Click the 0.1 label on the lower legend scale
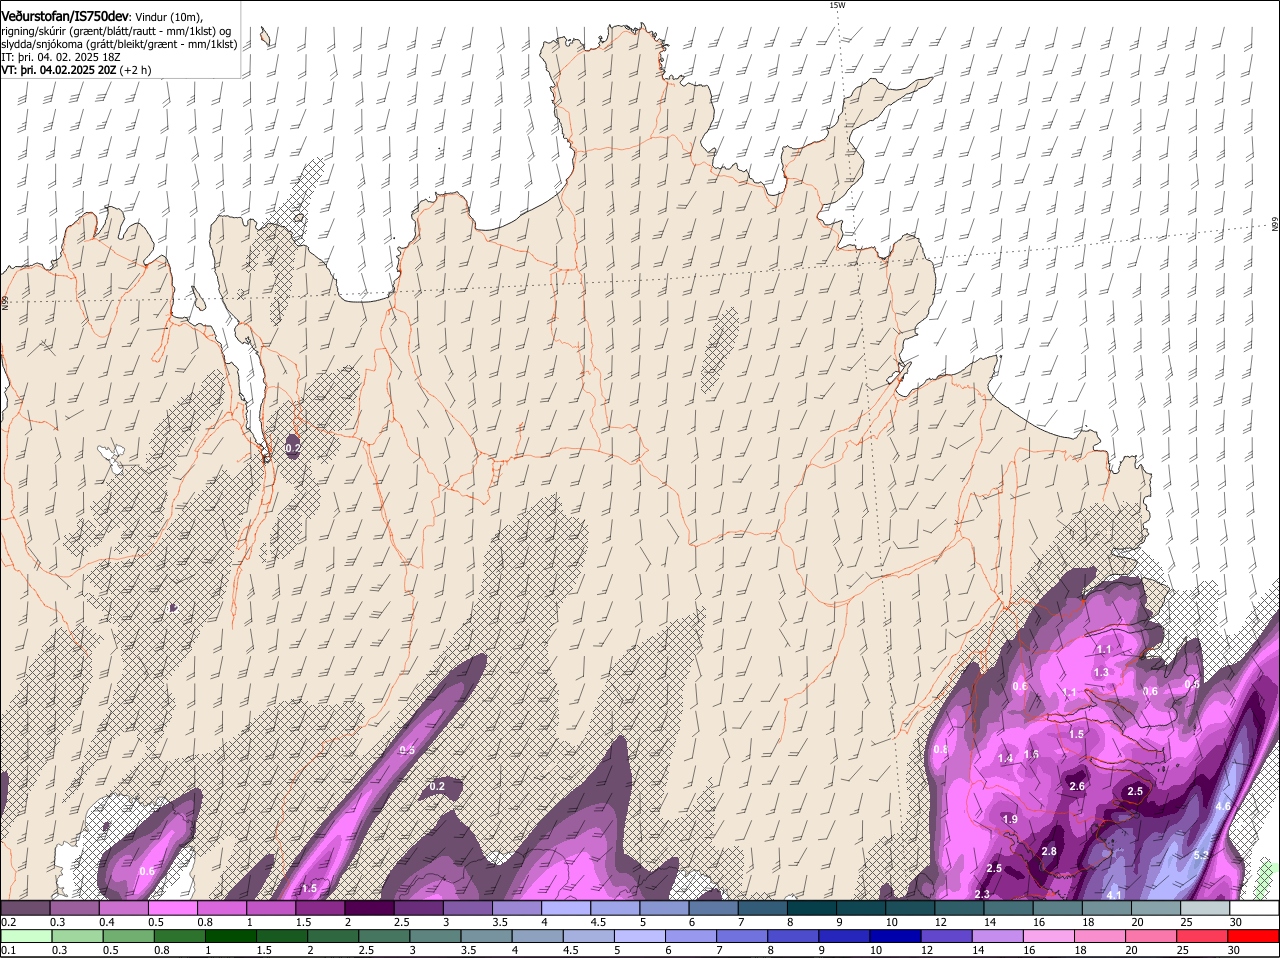 [x=8, y=951]
